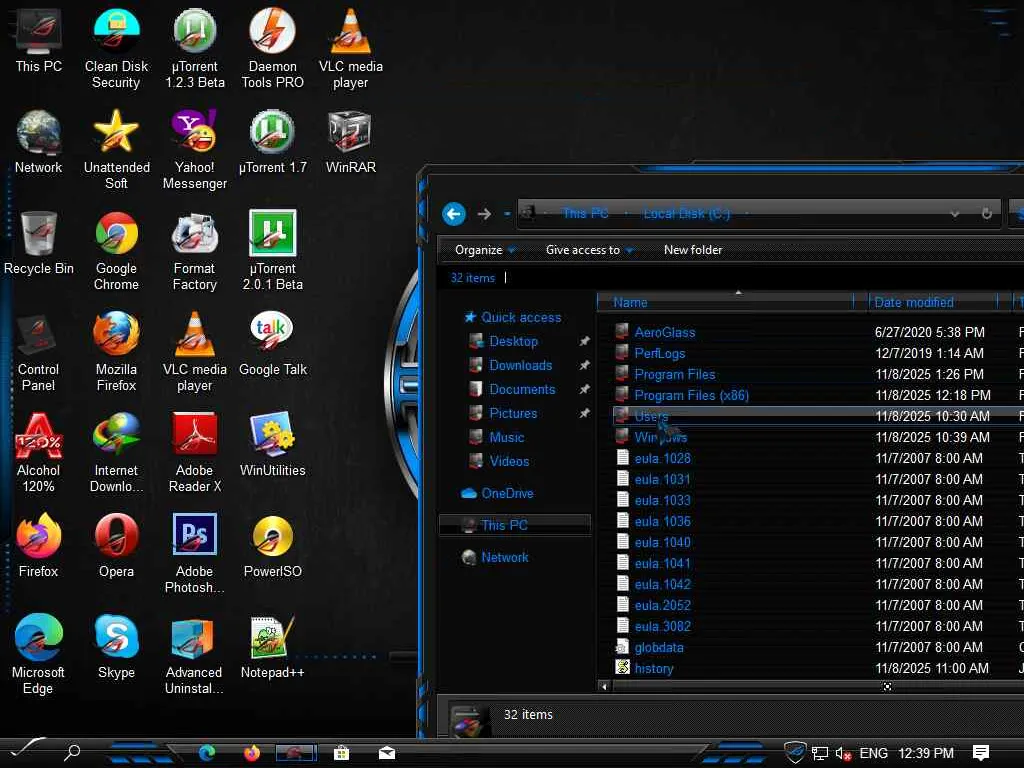The width and height of the screenshot is (1024, 768).
Task: Select the eula.1028 file
Action: pyautogui.click(x=653, y=458)
